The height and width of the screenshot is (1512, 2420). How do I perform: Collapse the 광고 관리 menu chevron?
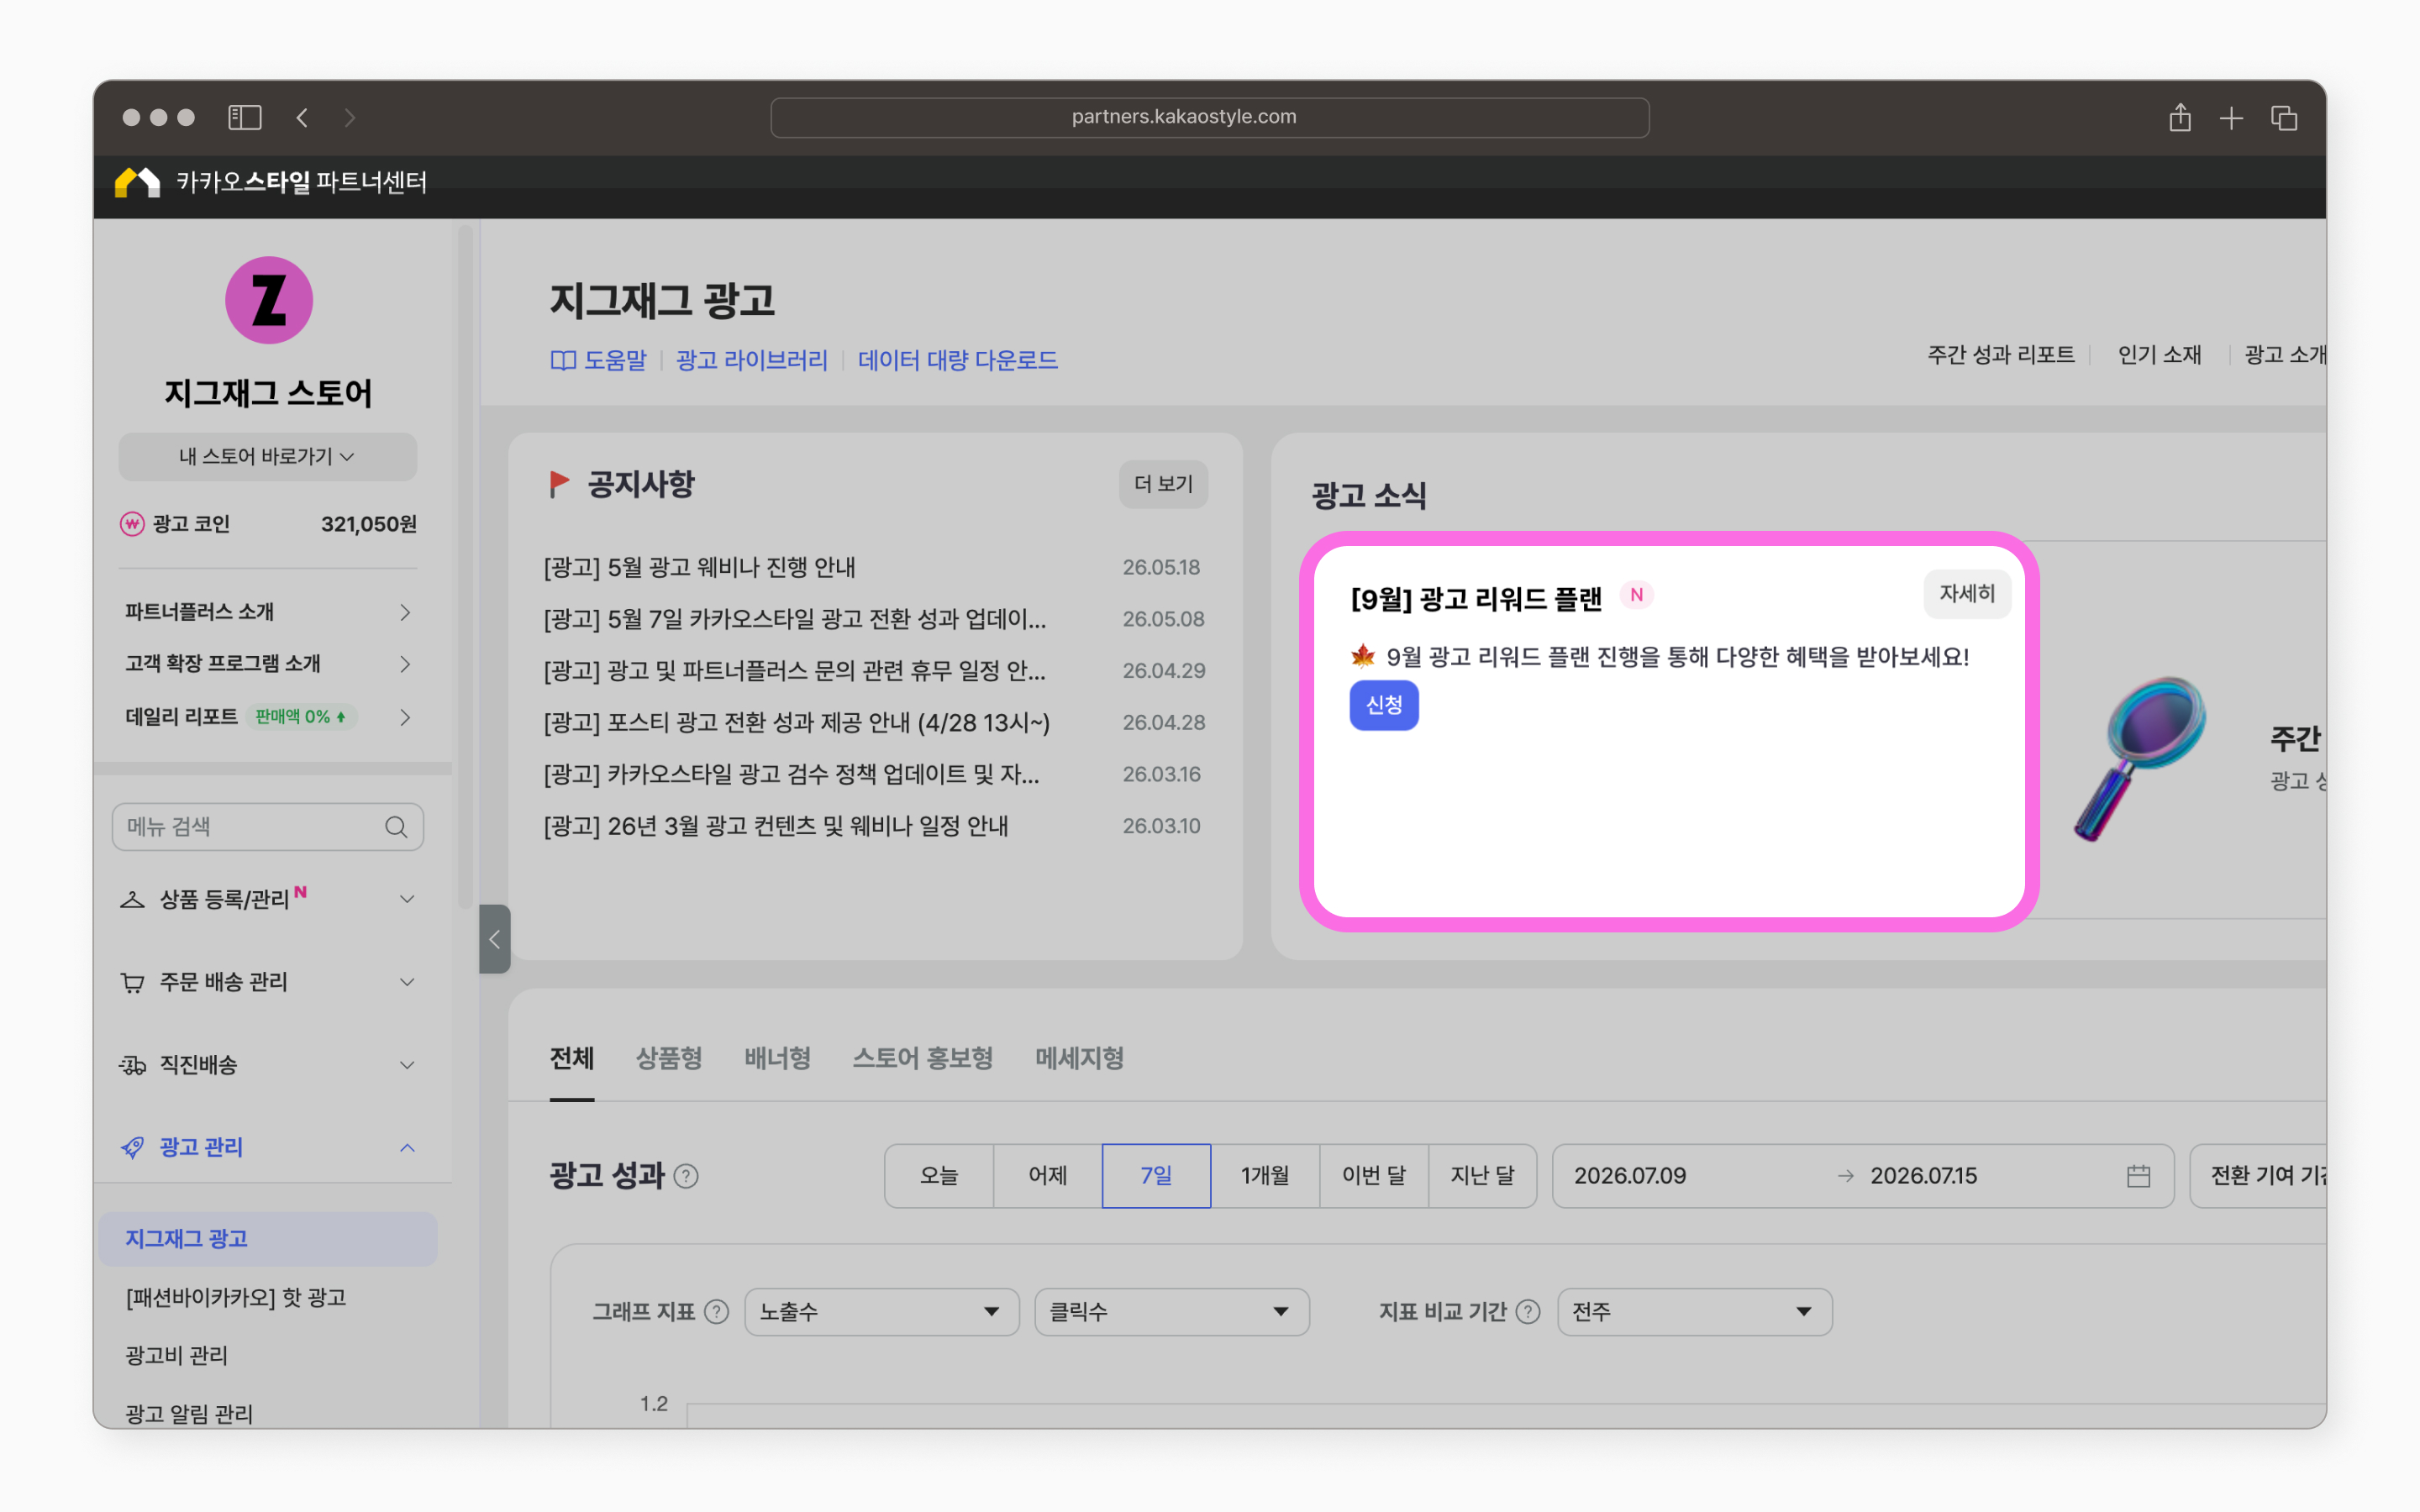[407, 1147]
